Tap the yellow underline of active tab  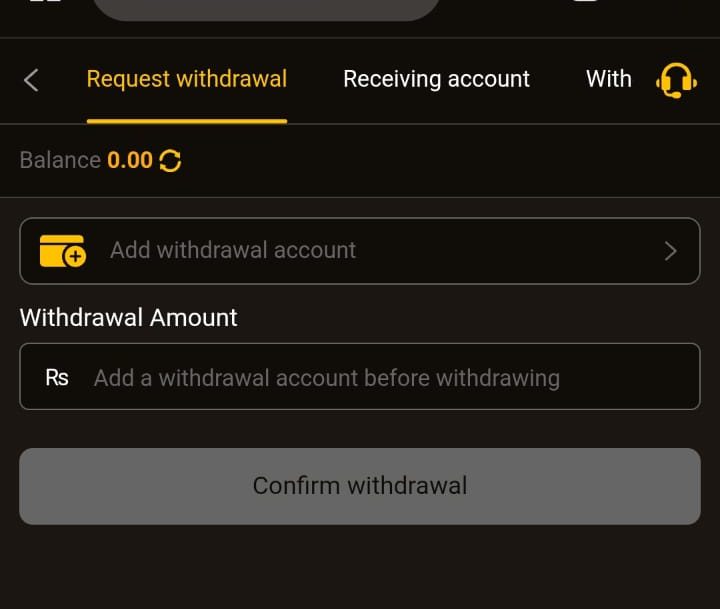(x=187, y=122)
